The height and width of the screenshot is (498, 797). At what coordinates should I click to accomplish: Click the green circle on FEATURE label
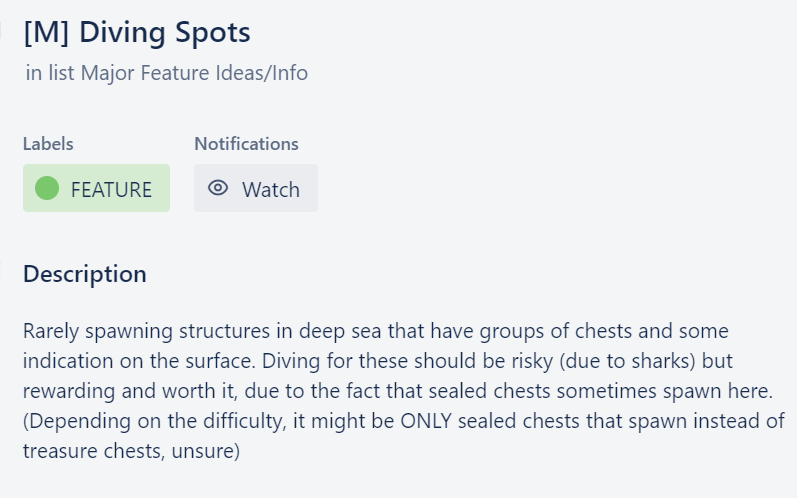pos(47,188)
